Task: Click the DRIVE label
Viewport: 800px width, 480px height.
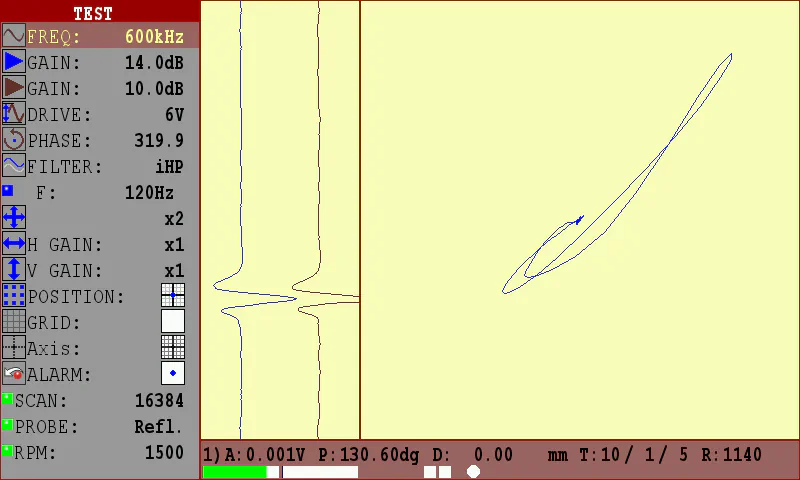Action: 59,115
